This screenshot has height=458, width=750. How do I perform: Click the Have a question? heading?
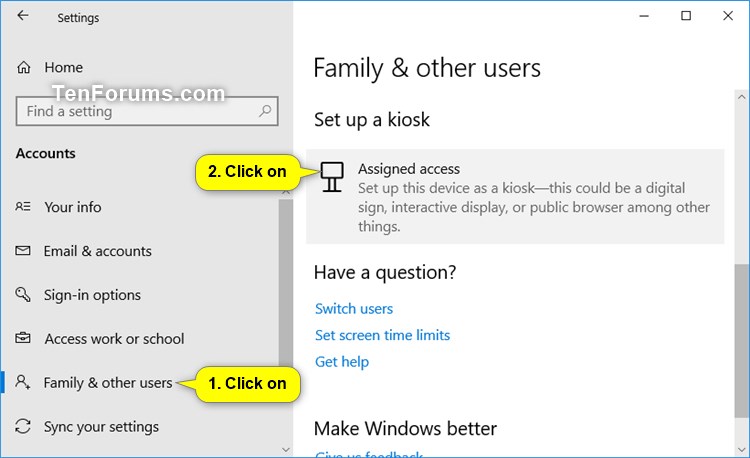tap(385, 273)
